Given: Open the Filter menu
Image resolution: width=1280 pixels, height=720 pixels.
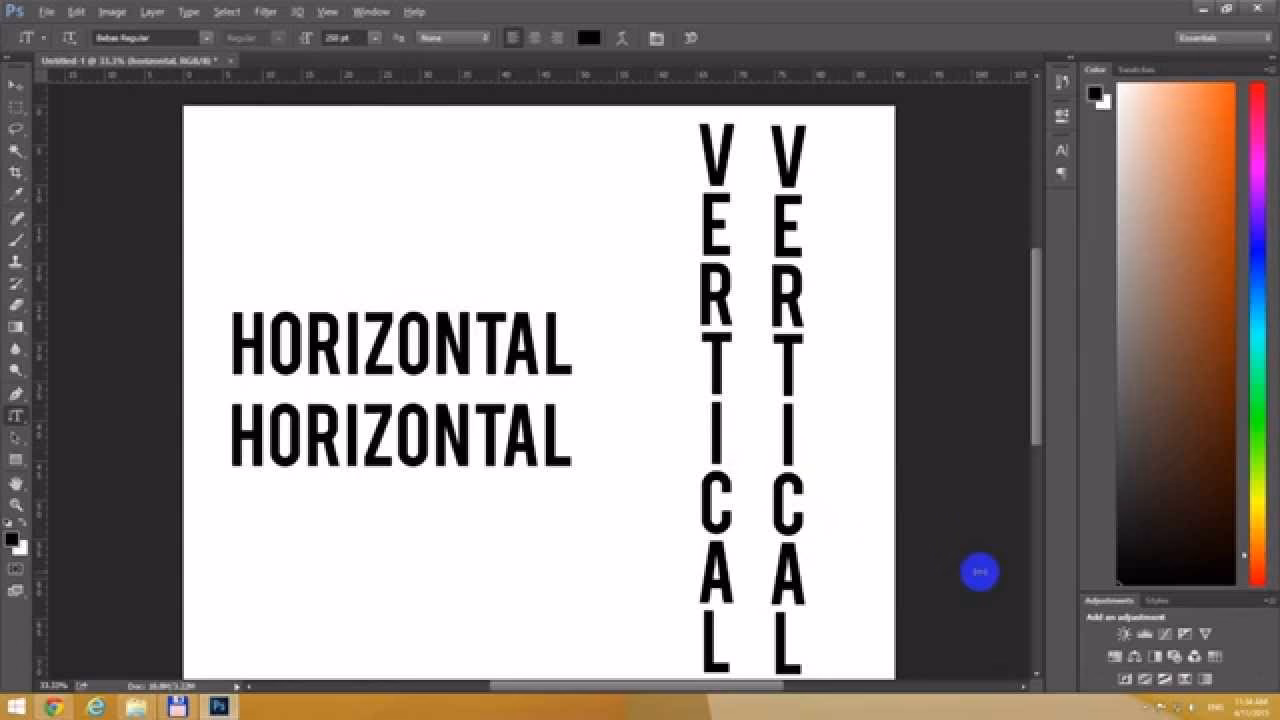Looking at the screenshot, I should tap(264, 11).
